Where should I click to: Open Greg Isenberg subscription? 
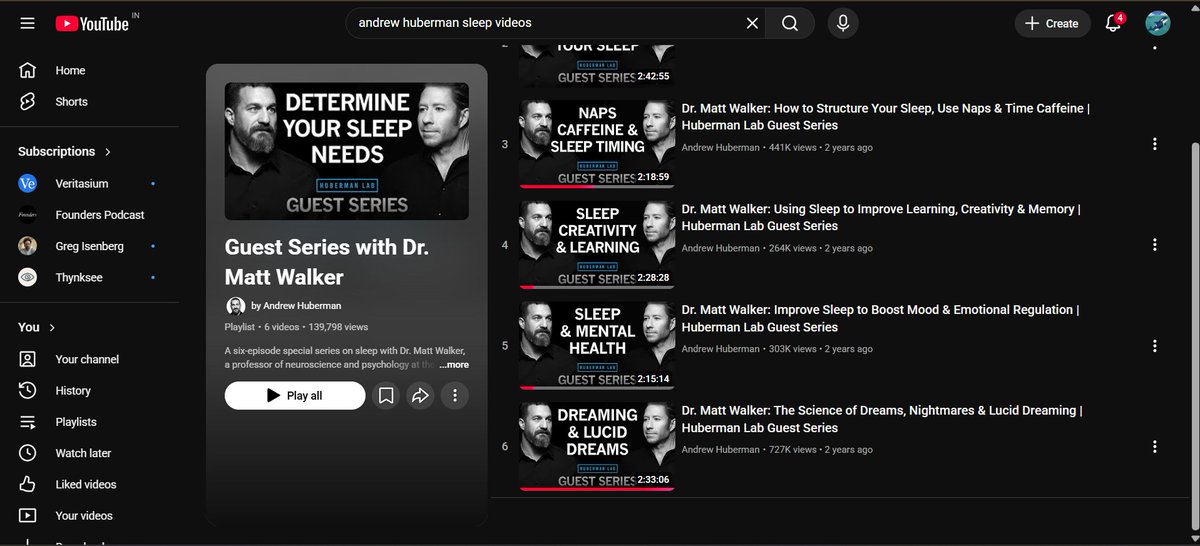[90, 246]
